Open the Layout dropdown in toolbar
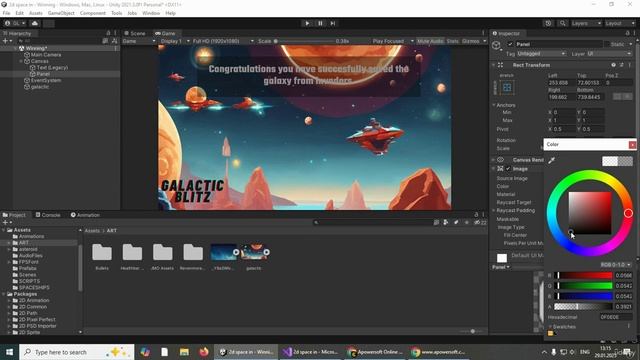This screenshot has height=360, width=640. click(x=620, y=23)
